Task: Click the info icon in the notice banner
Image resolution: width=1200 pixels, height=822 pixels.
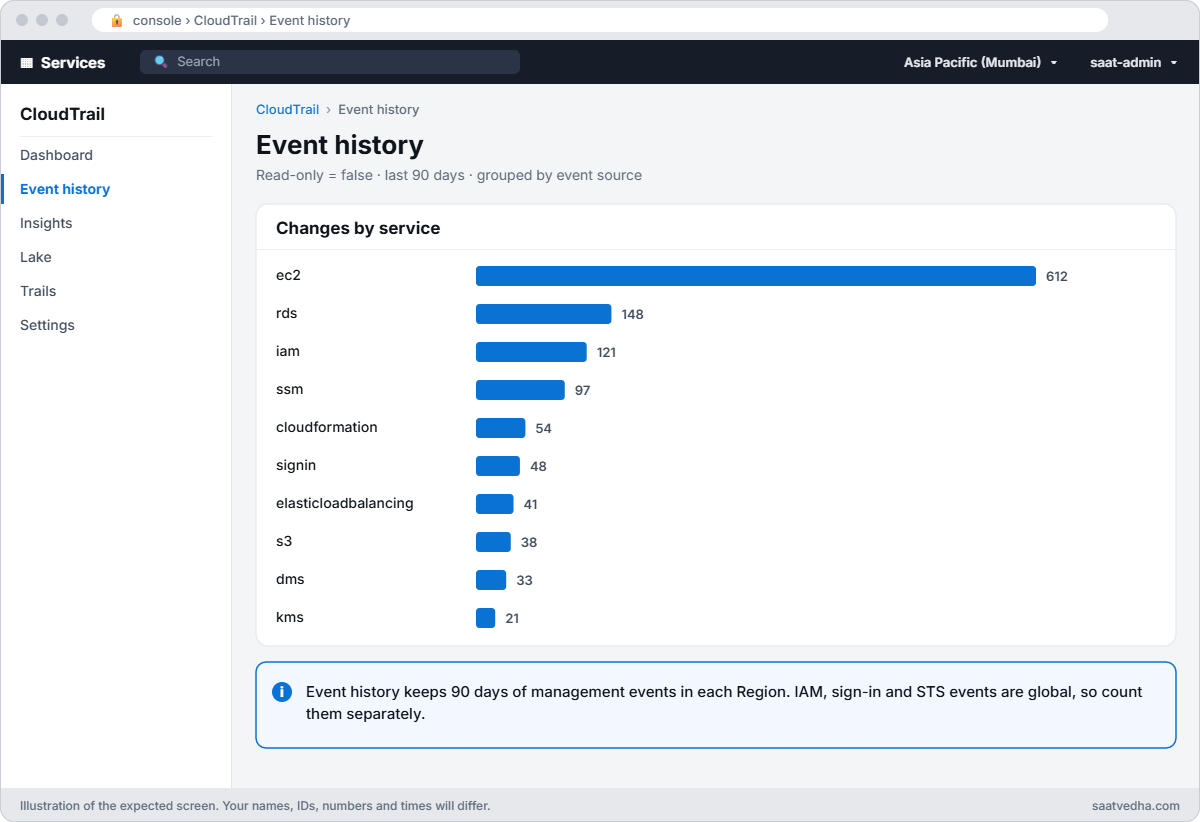Action: [x=282, y=692]
